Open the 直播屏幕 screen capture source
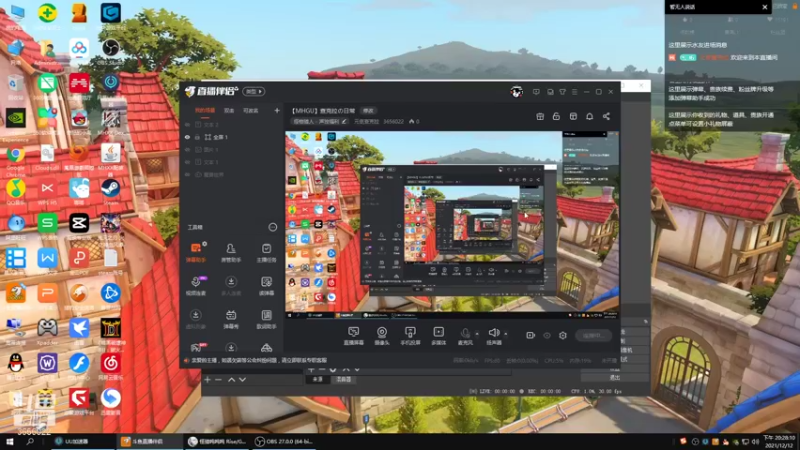 [x=353, y=336]
